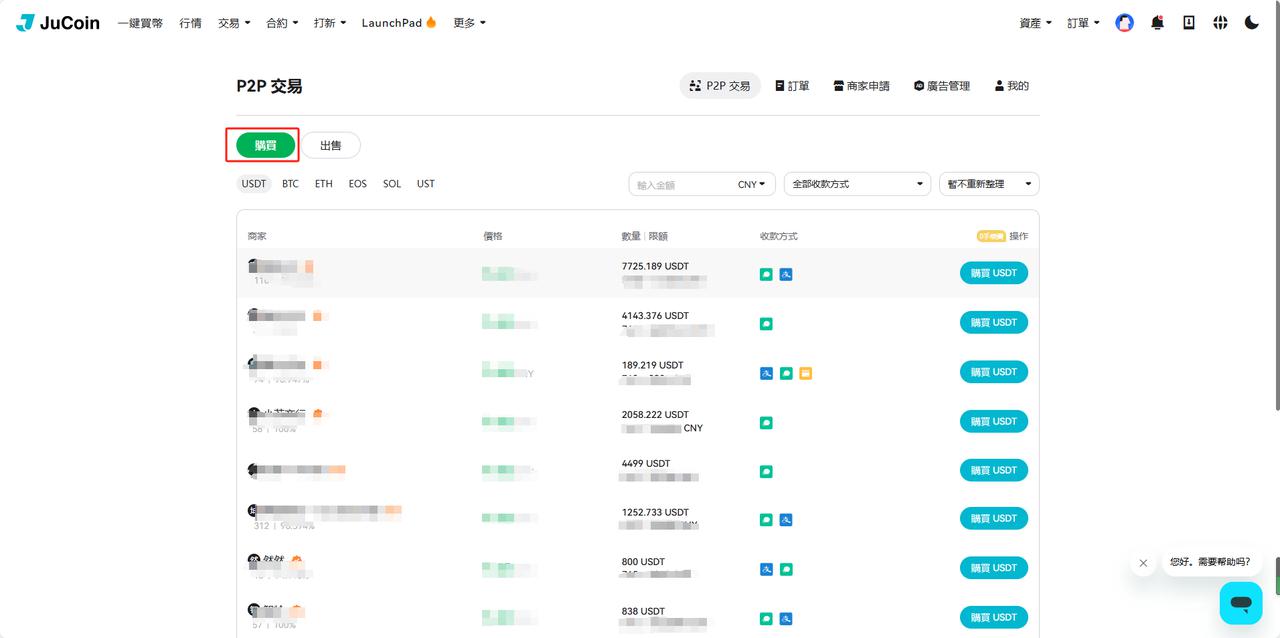Image resolution: width=1280 pixels, height=638 pixels.
Task: Click 購買 USDT for 800 USDT offer
Action: tap(994, 568)
